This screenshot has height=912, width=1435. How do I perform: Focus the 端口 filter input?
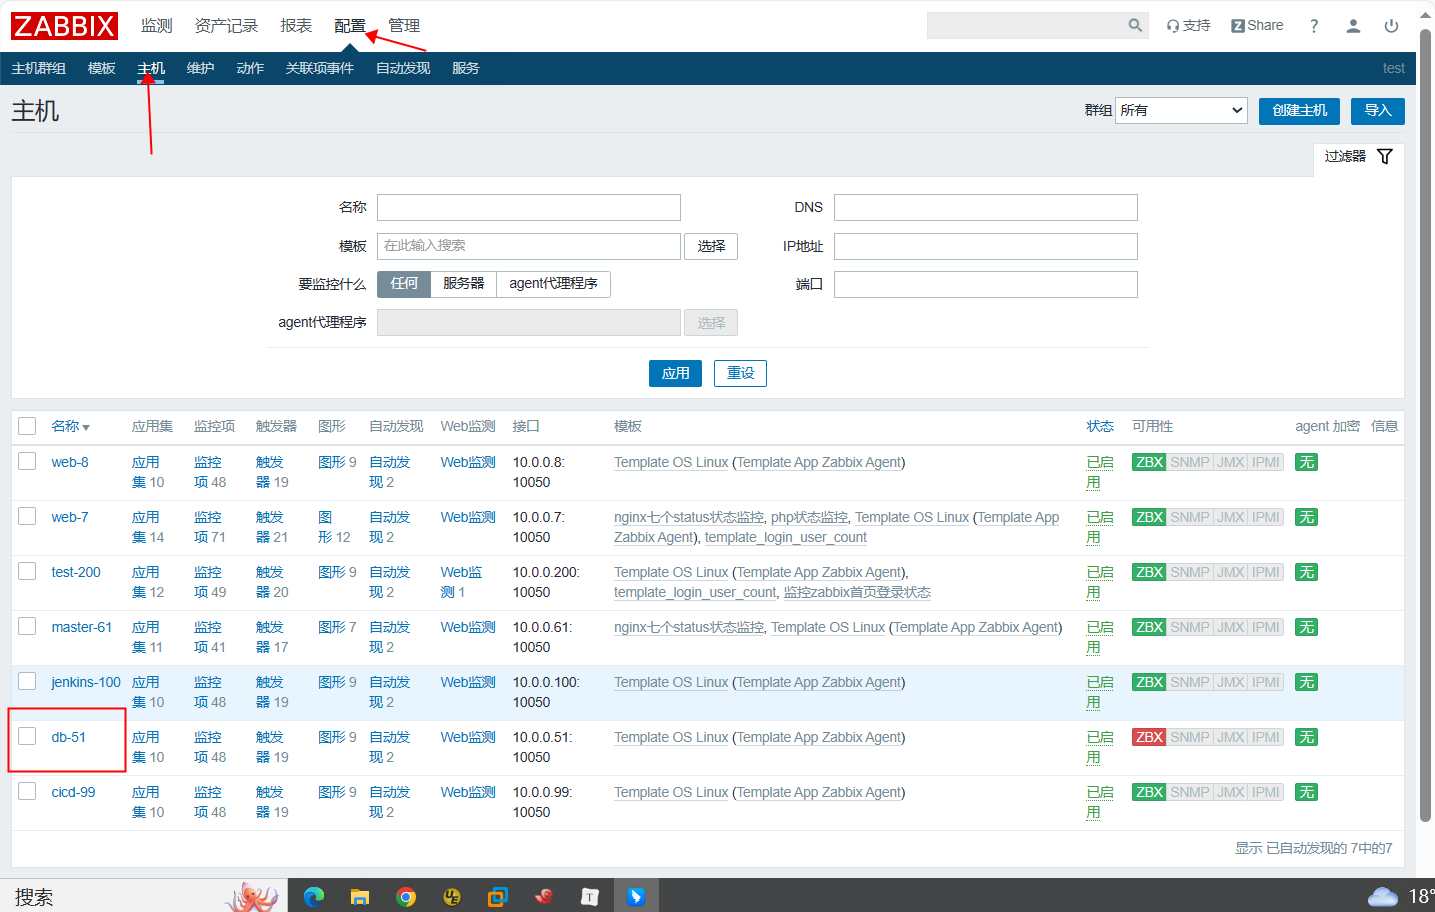point(986,284)
